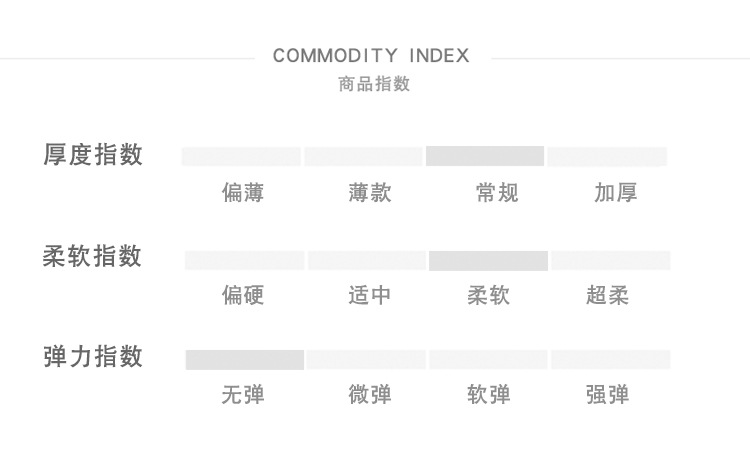Click the bar segment above 超柔
This screenshot has height=474, width=750.
pos(610,261)
